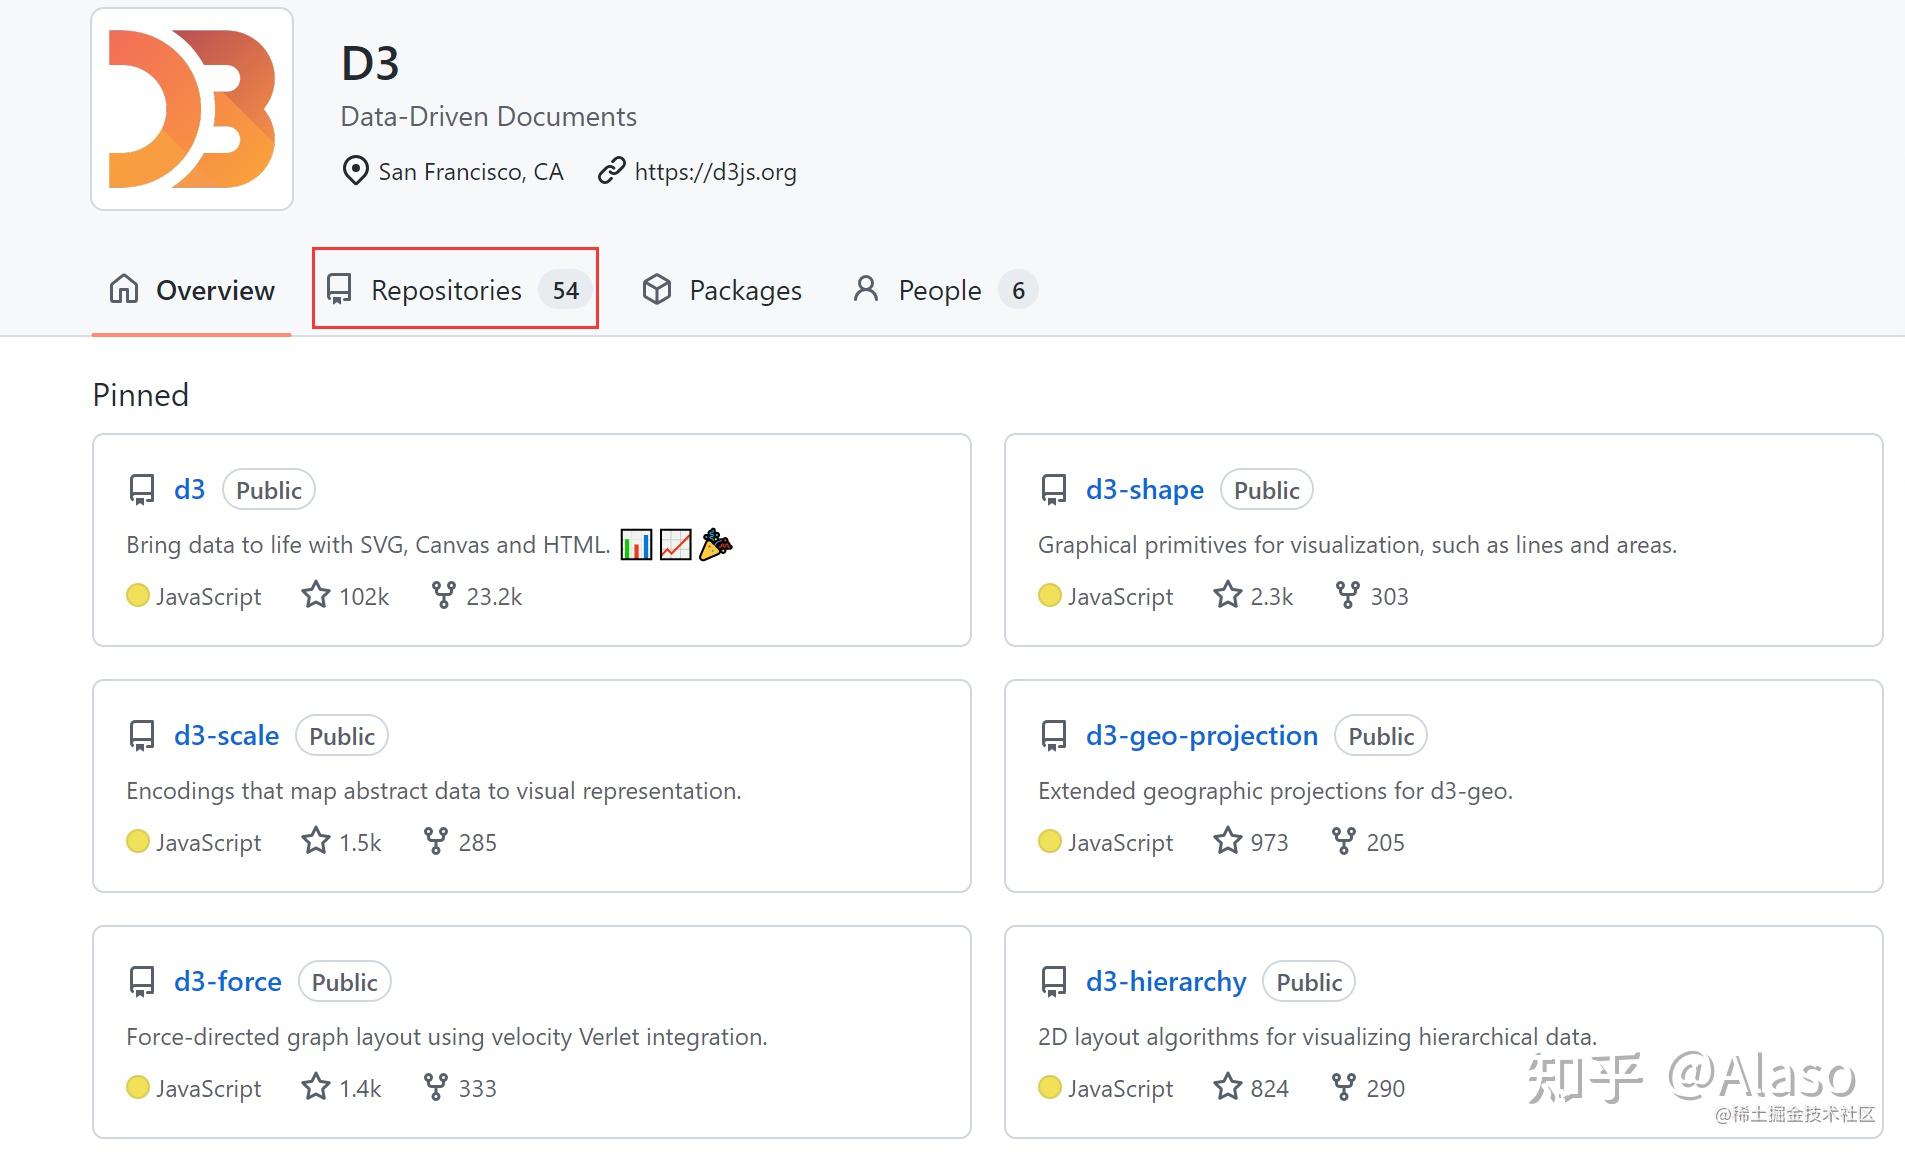Screen dimensions: 1905x1153
Task: Open the d3-shape repository link
Action: 1144,489
